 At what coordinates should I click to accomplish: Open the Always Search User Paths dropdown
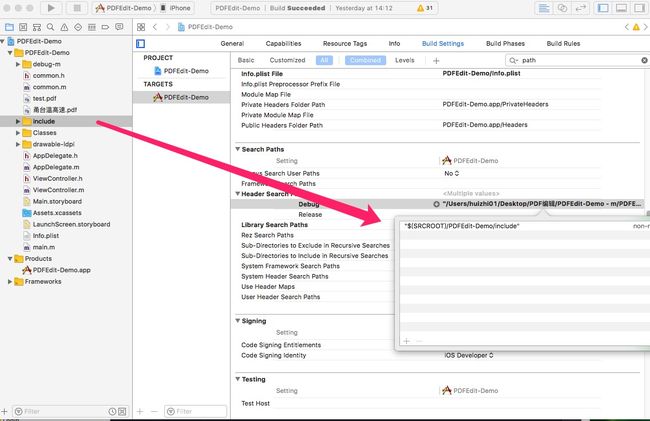452,173
